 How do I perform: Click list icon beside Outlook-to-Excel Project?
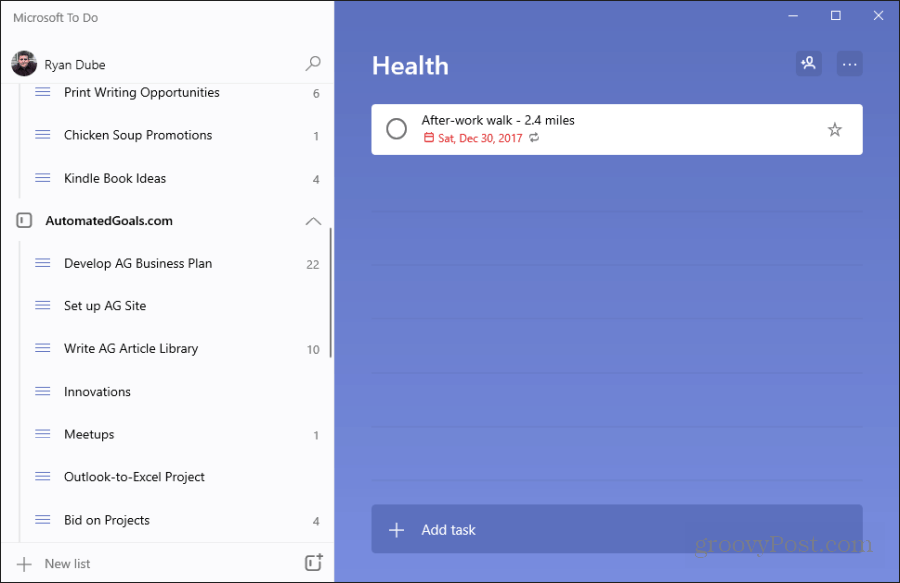42,476
